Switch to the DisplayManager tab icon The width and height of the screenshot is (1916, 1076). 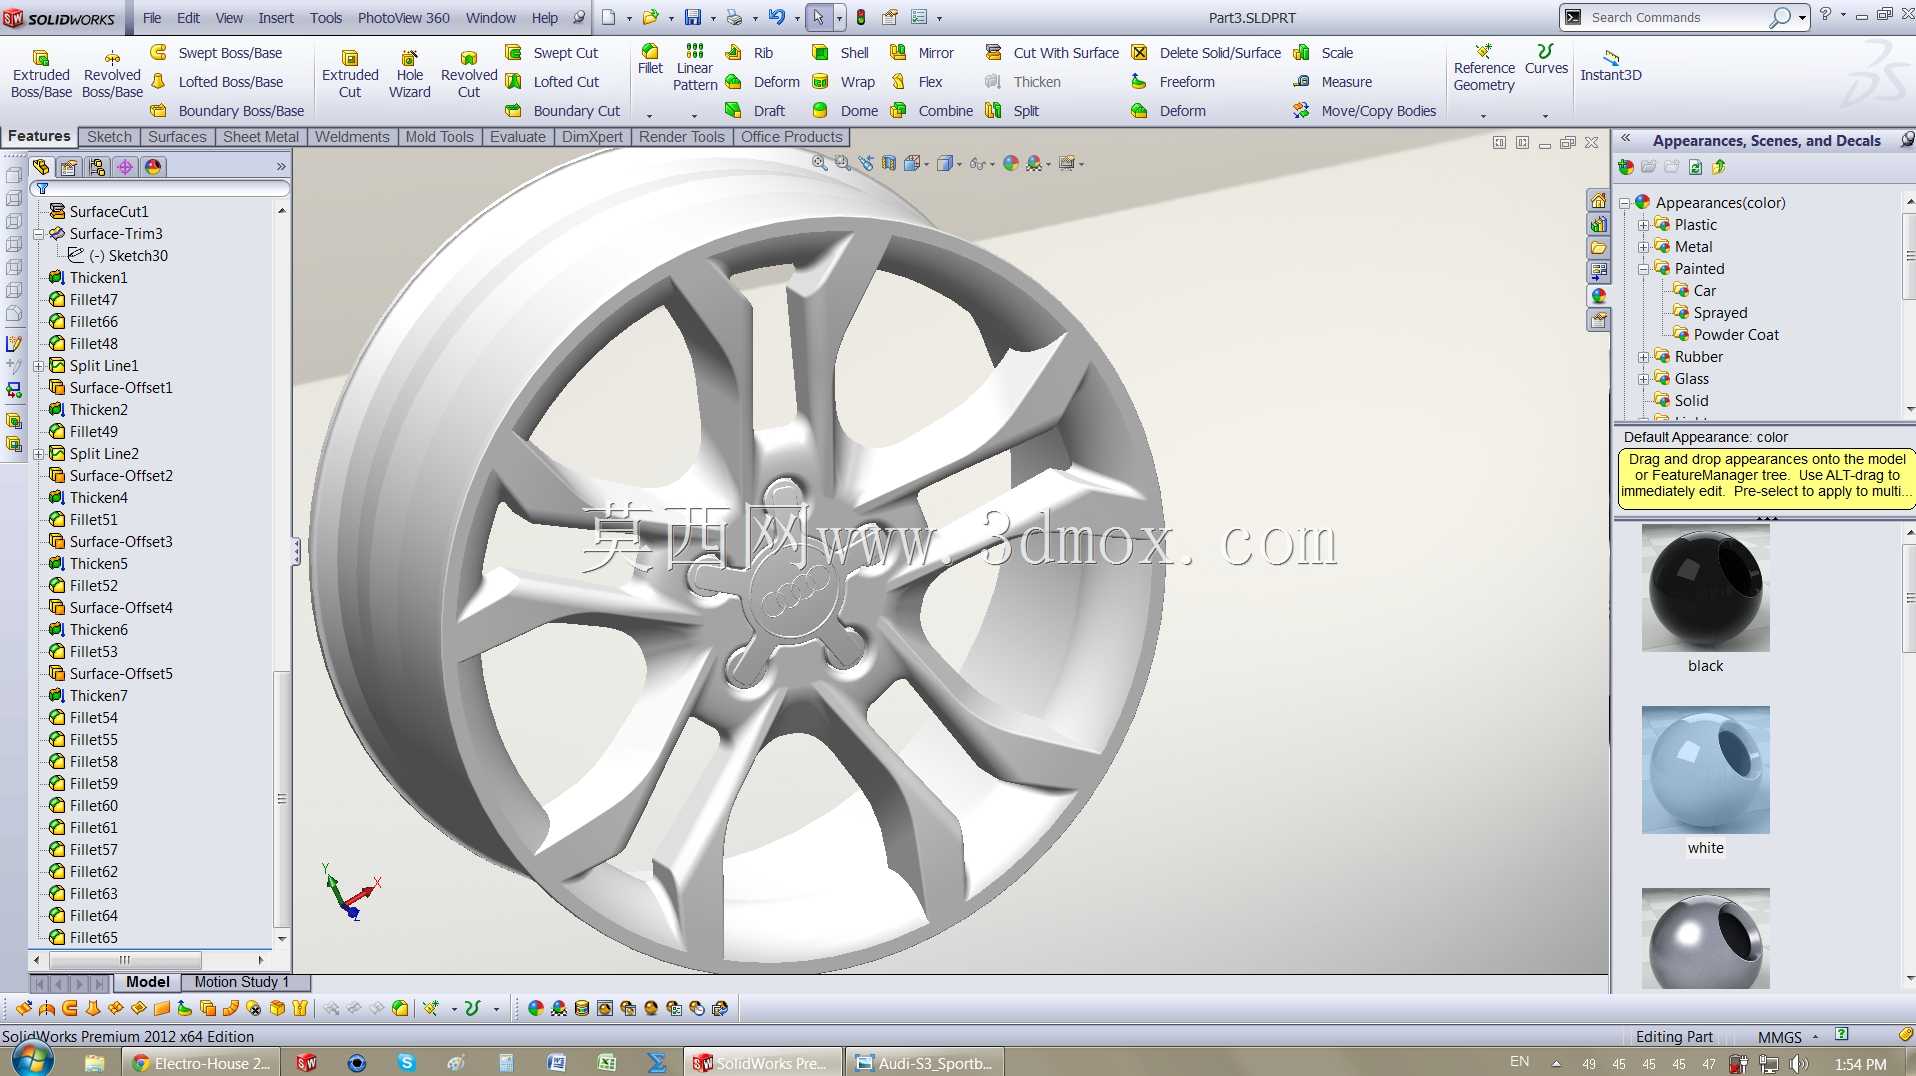[153, 167]
